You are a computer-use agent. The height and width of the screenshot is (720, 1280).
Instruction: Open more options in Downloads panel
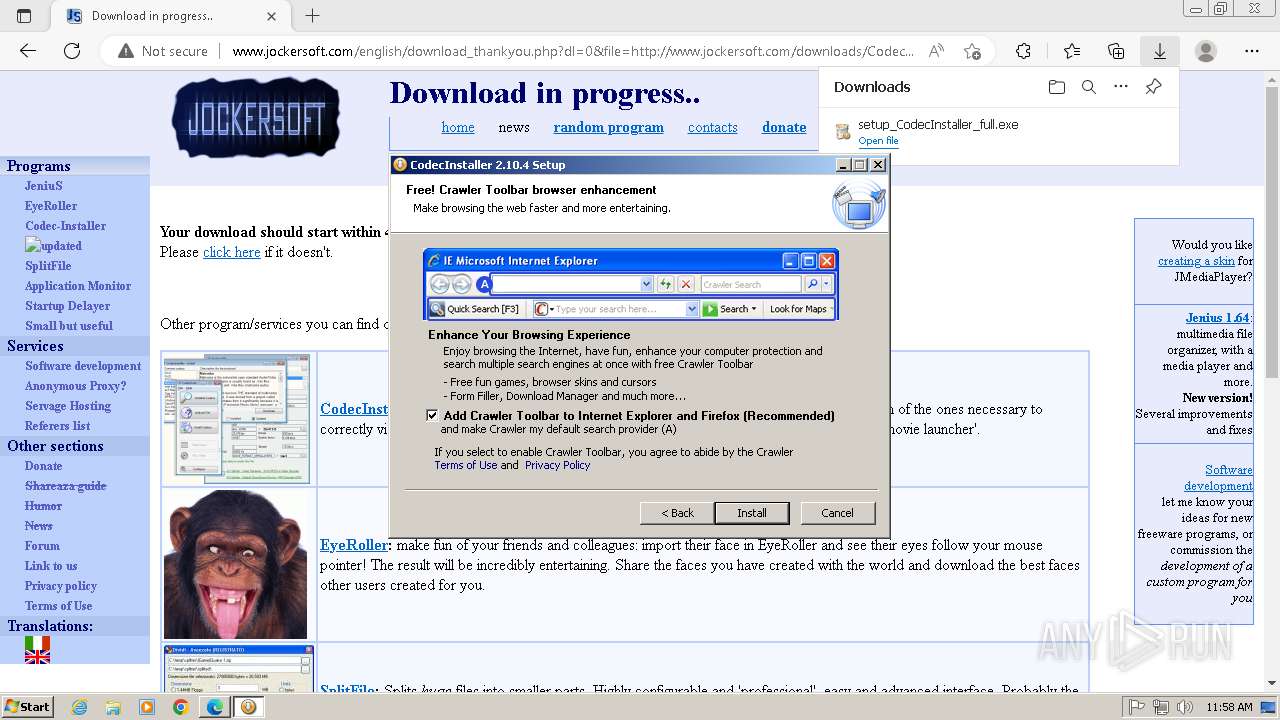click(1121, 87)
